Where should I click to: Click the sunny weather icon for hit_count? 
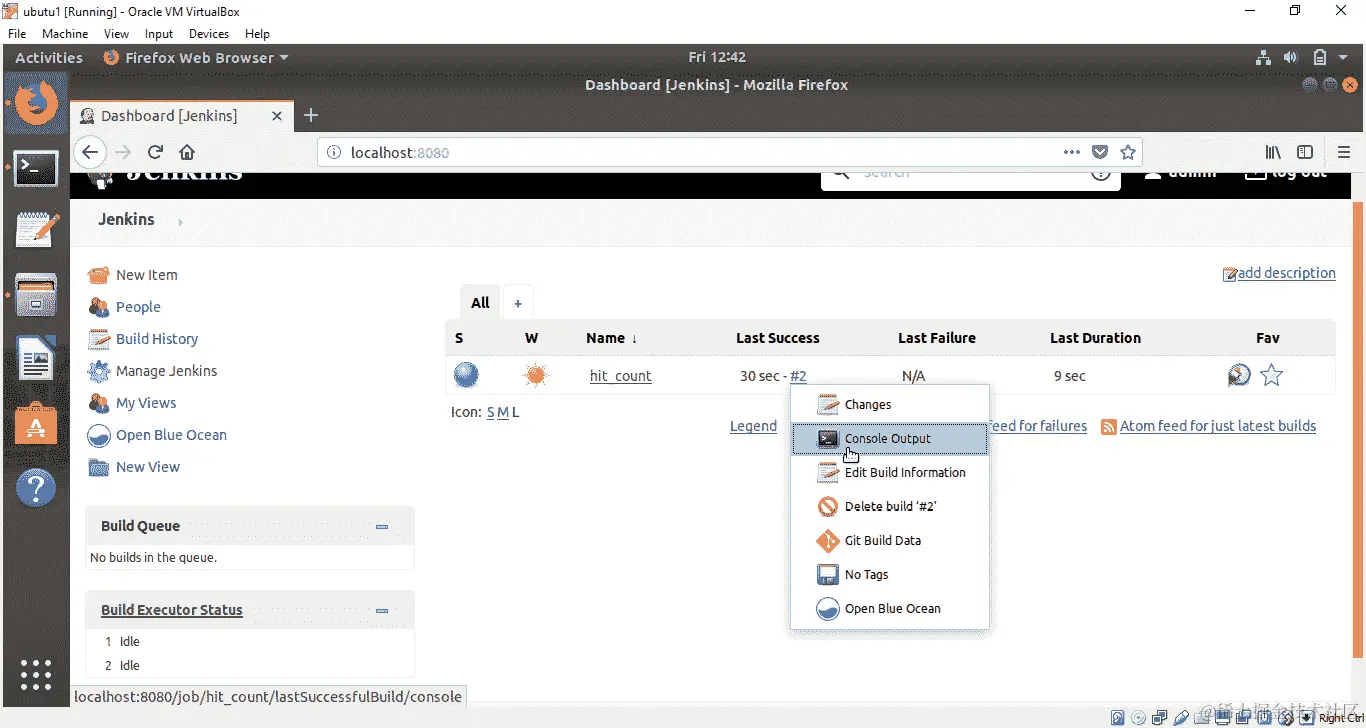(536, 376)
